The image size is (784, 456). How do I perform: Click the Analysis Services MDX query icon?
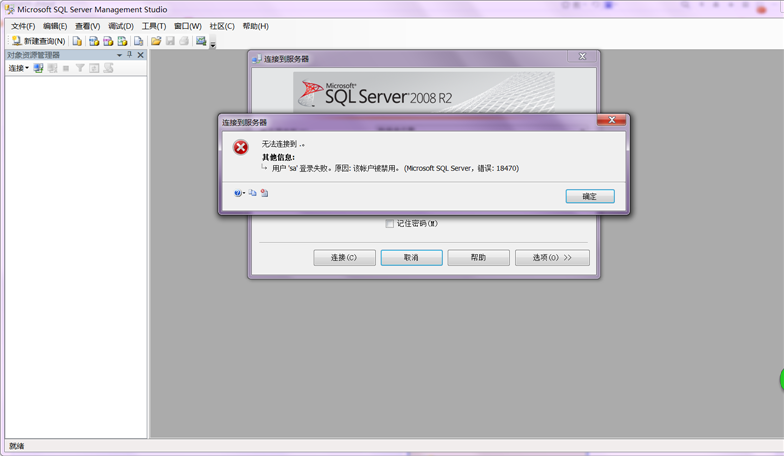click(94, 41)
